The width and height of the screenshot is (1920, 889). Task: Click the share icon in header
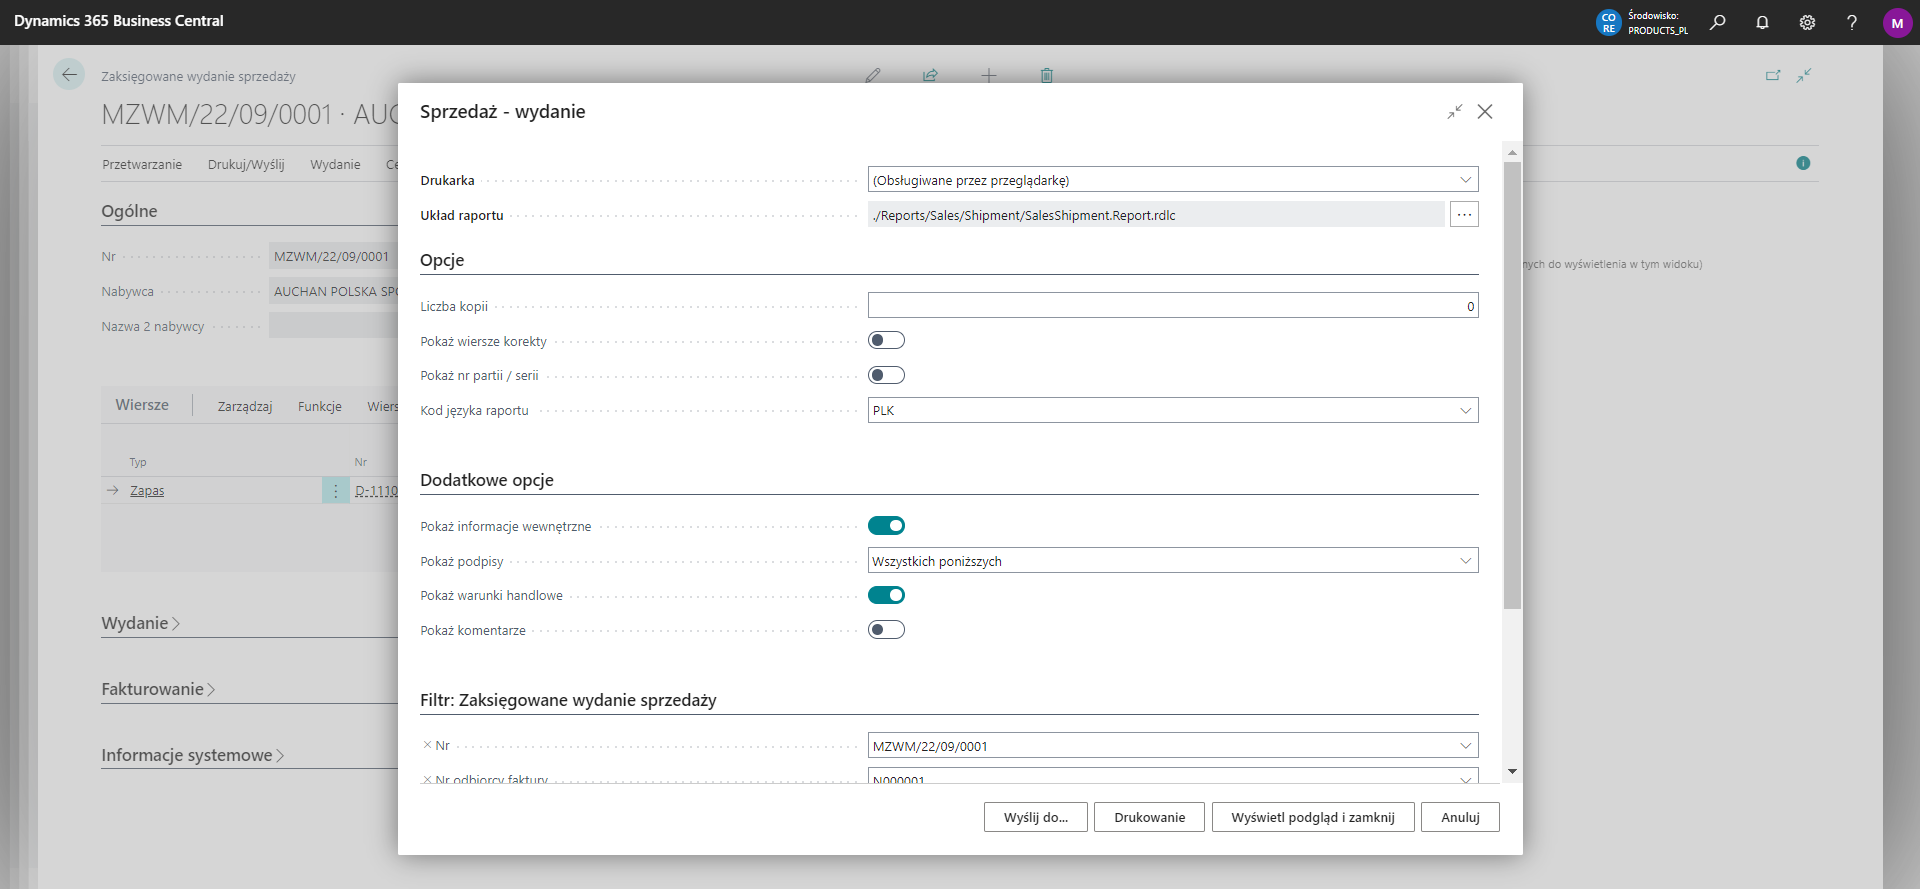930,76
